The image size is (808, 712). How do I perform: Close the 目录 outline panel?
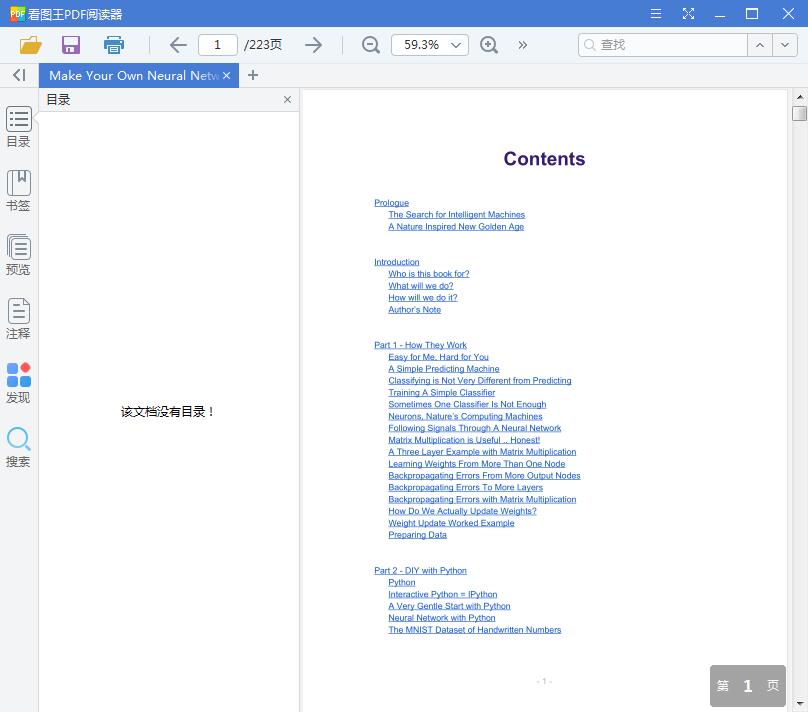coord(287,100)
